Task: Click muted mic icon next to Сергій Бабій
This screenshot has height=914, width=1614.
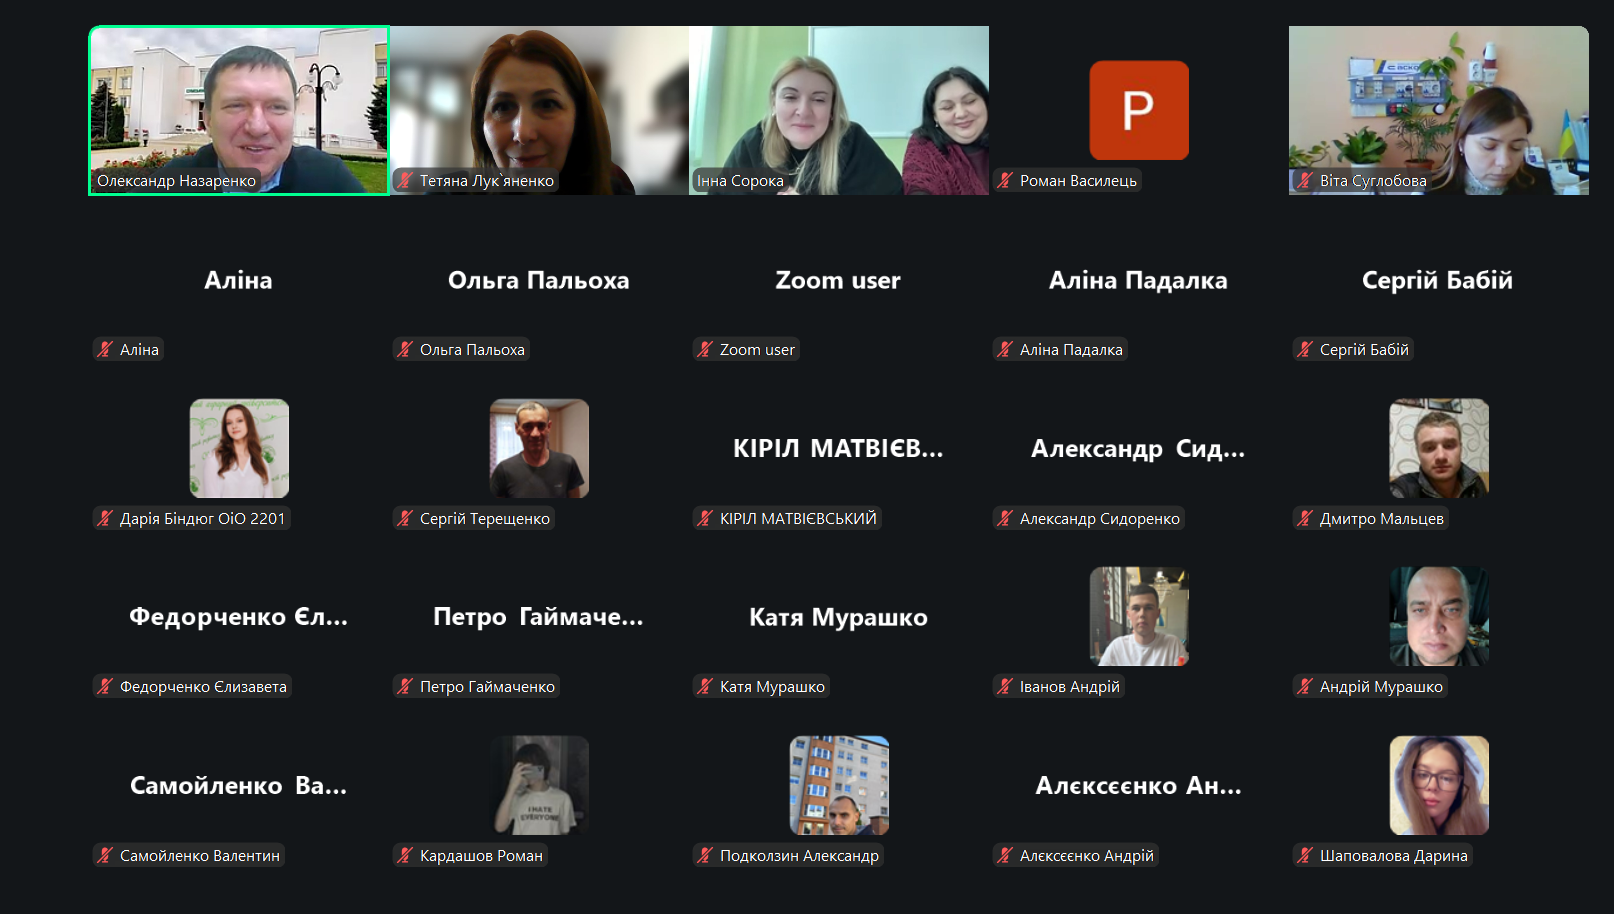Action: 1305,350
